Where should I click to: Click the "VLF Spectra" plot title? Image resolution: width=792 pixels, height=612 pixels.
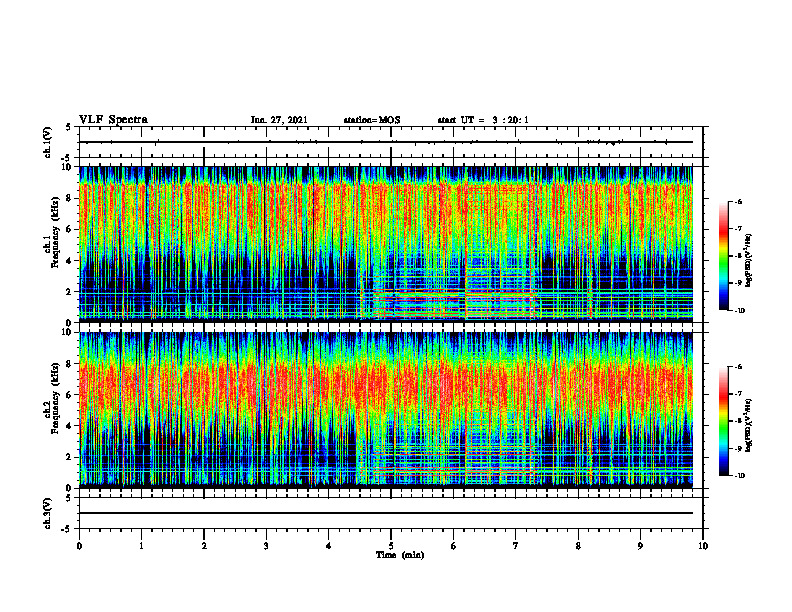click(x=113, y=120)
